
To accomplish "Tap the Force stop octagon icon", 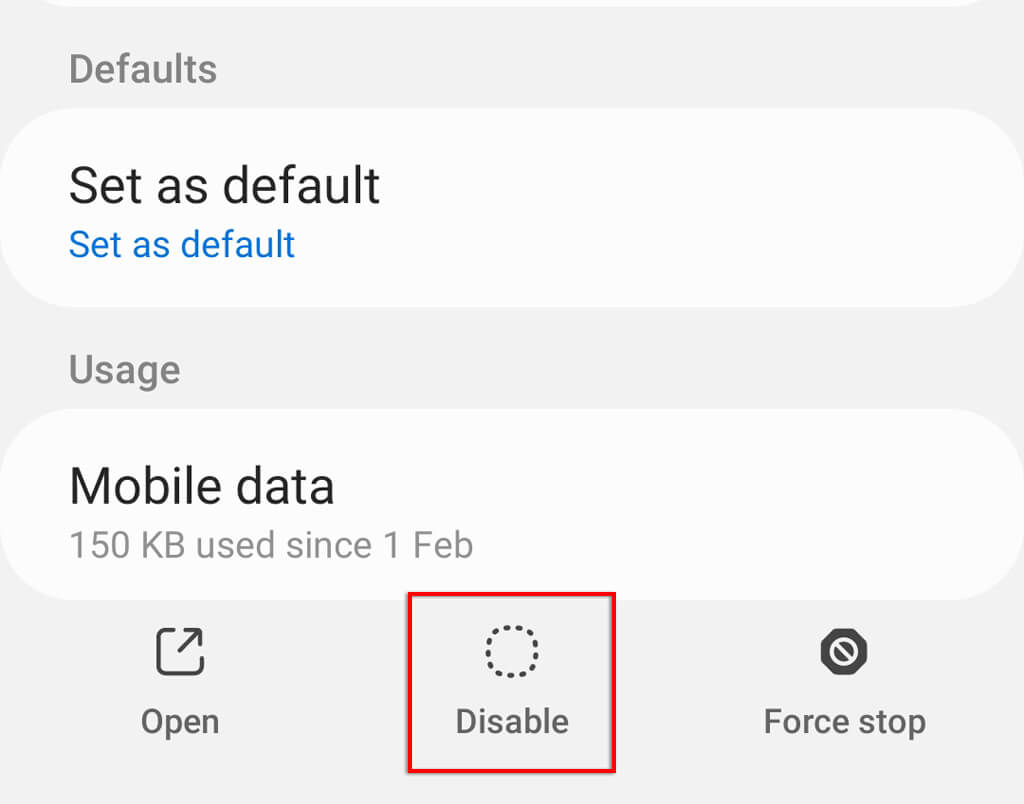I will click(844, 651).
